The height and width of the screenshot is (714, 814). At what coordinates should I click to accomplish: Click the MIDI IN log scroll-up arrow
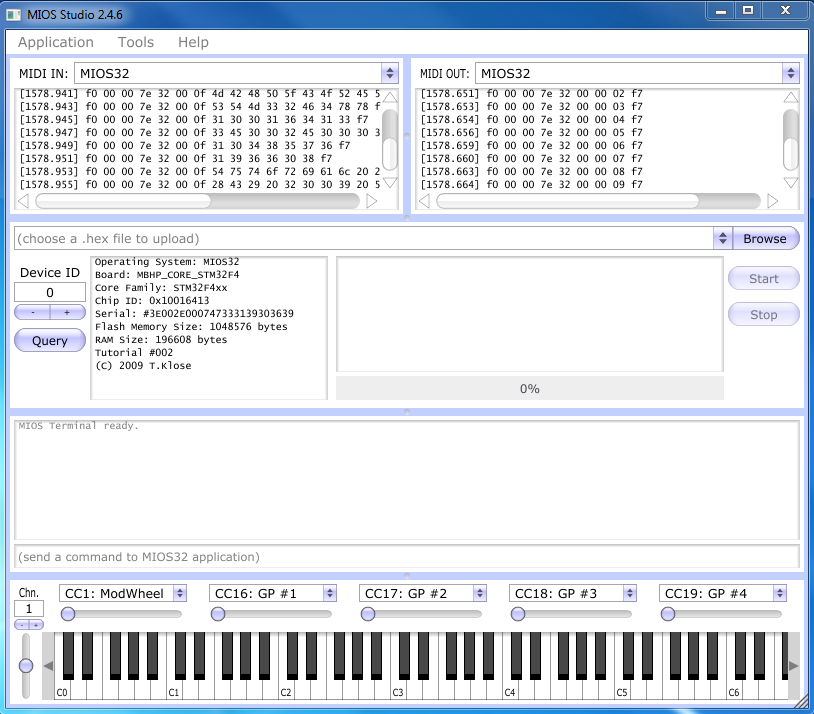point(390,98)
